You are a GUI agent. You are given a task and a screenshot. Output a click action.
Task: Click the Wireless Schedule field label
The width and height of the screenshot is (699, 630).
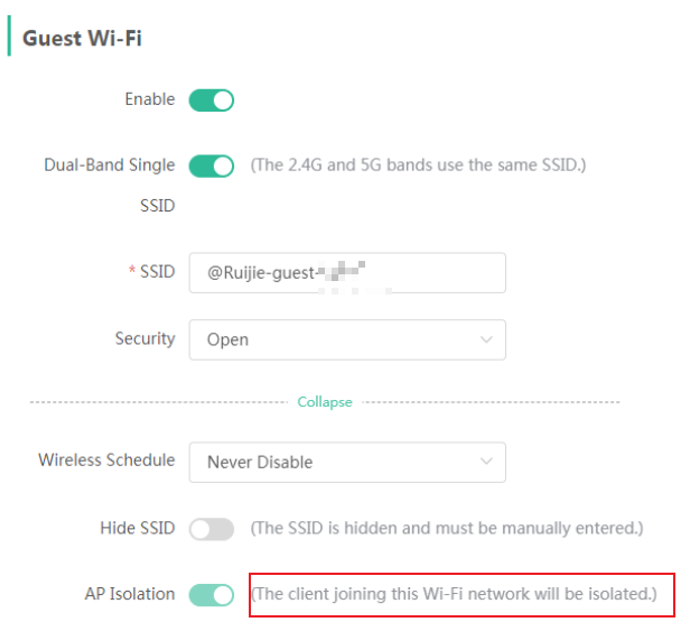tap(106, 461)
